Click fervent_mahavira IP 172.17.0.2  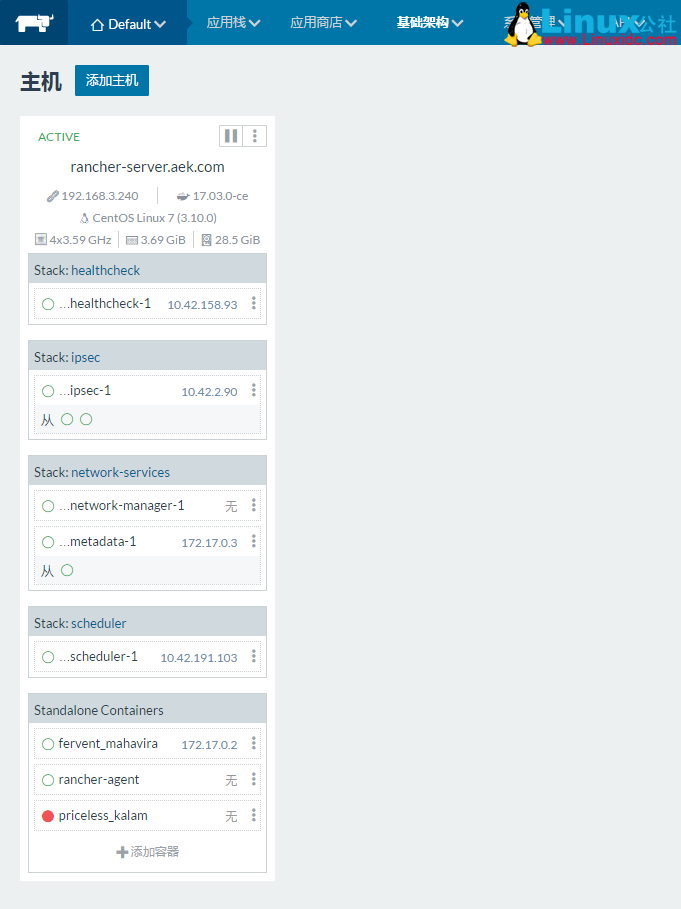209,745
